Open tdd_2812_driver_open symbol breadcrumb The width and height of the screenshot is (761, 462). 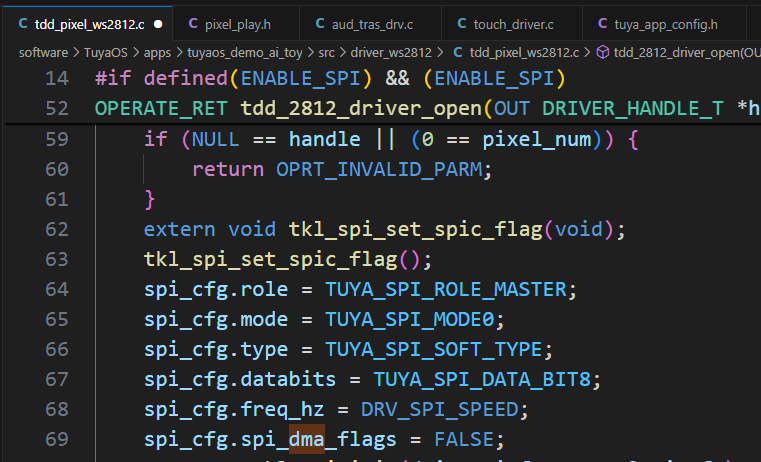(x=686, y=52)
